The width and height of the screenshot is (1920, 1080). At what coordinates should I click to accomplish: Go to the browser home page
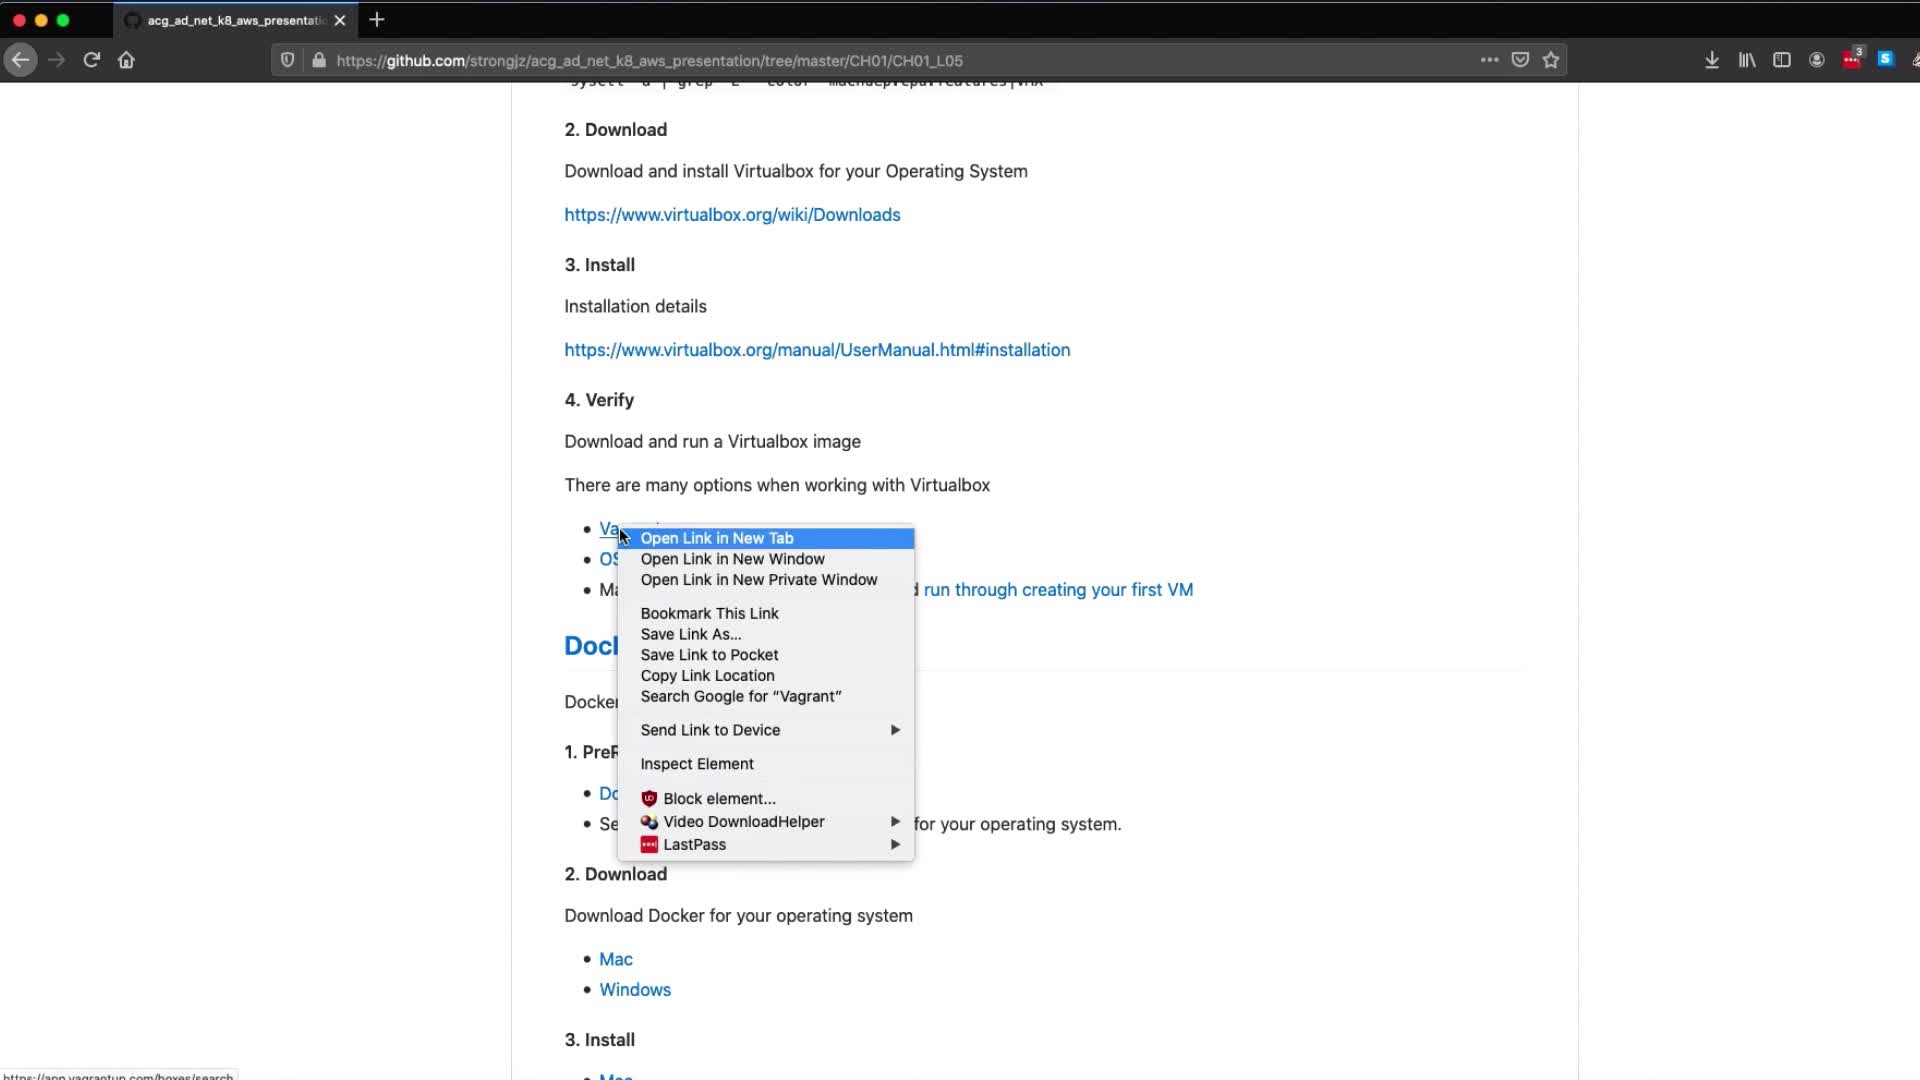[126, 60]
